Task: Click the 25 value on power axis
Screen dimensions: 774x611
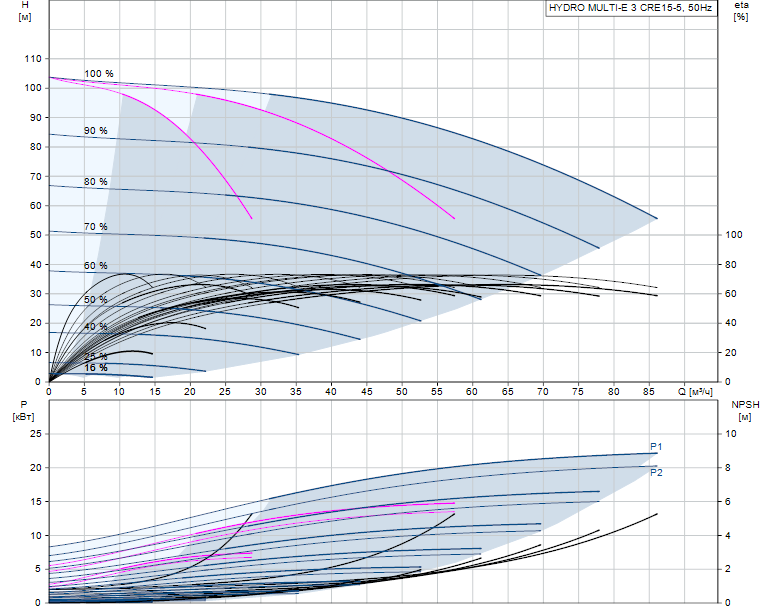Action: point(36,434)
